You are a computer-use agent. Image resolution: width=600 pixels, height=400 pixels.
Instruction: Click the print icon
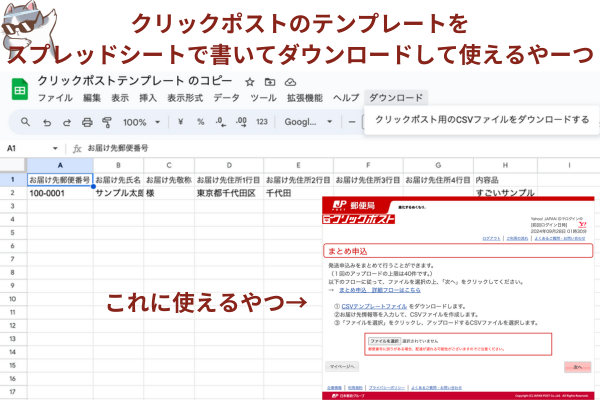click(87, 122)
